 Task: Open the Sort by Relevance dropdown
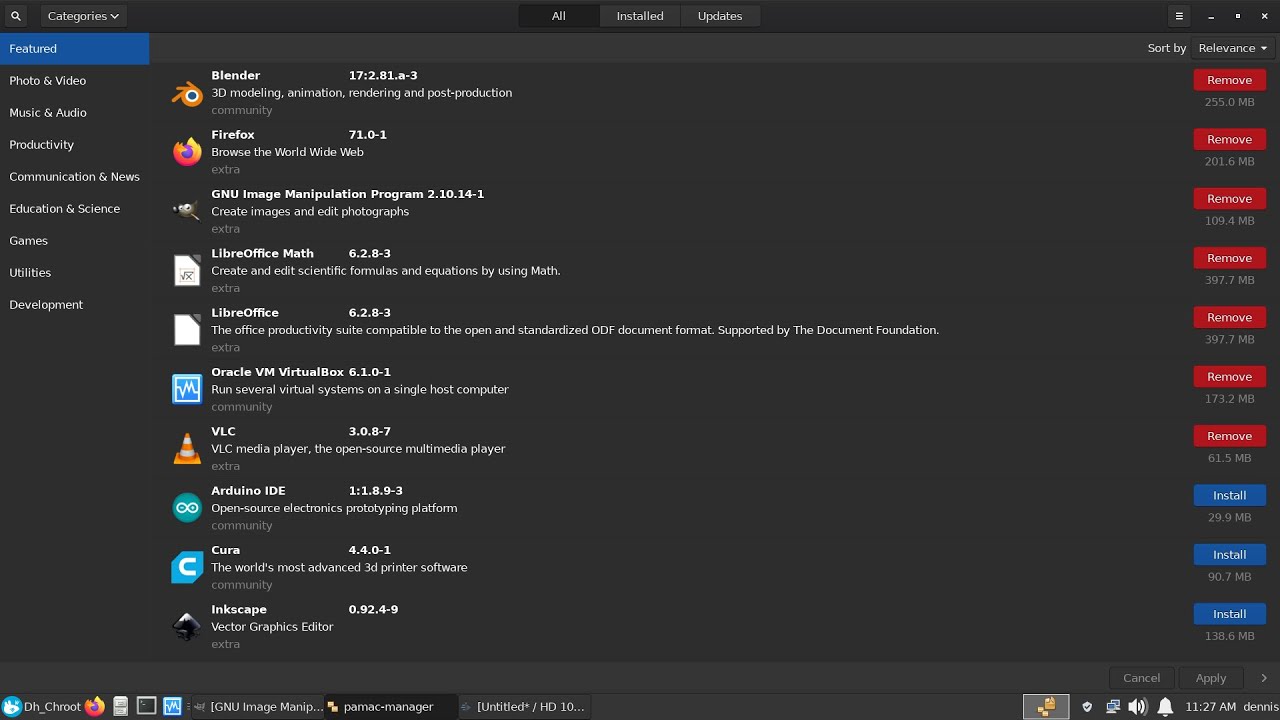1233,48
